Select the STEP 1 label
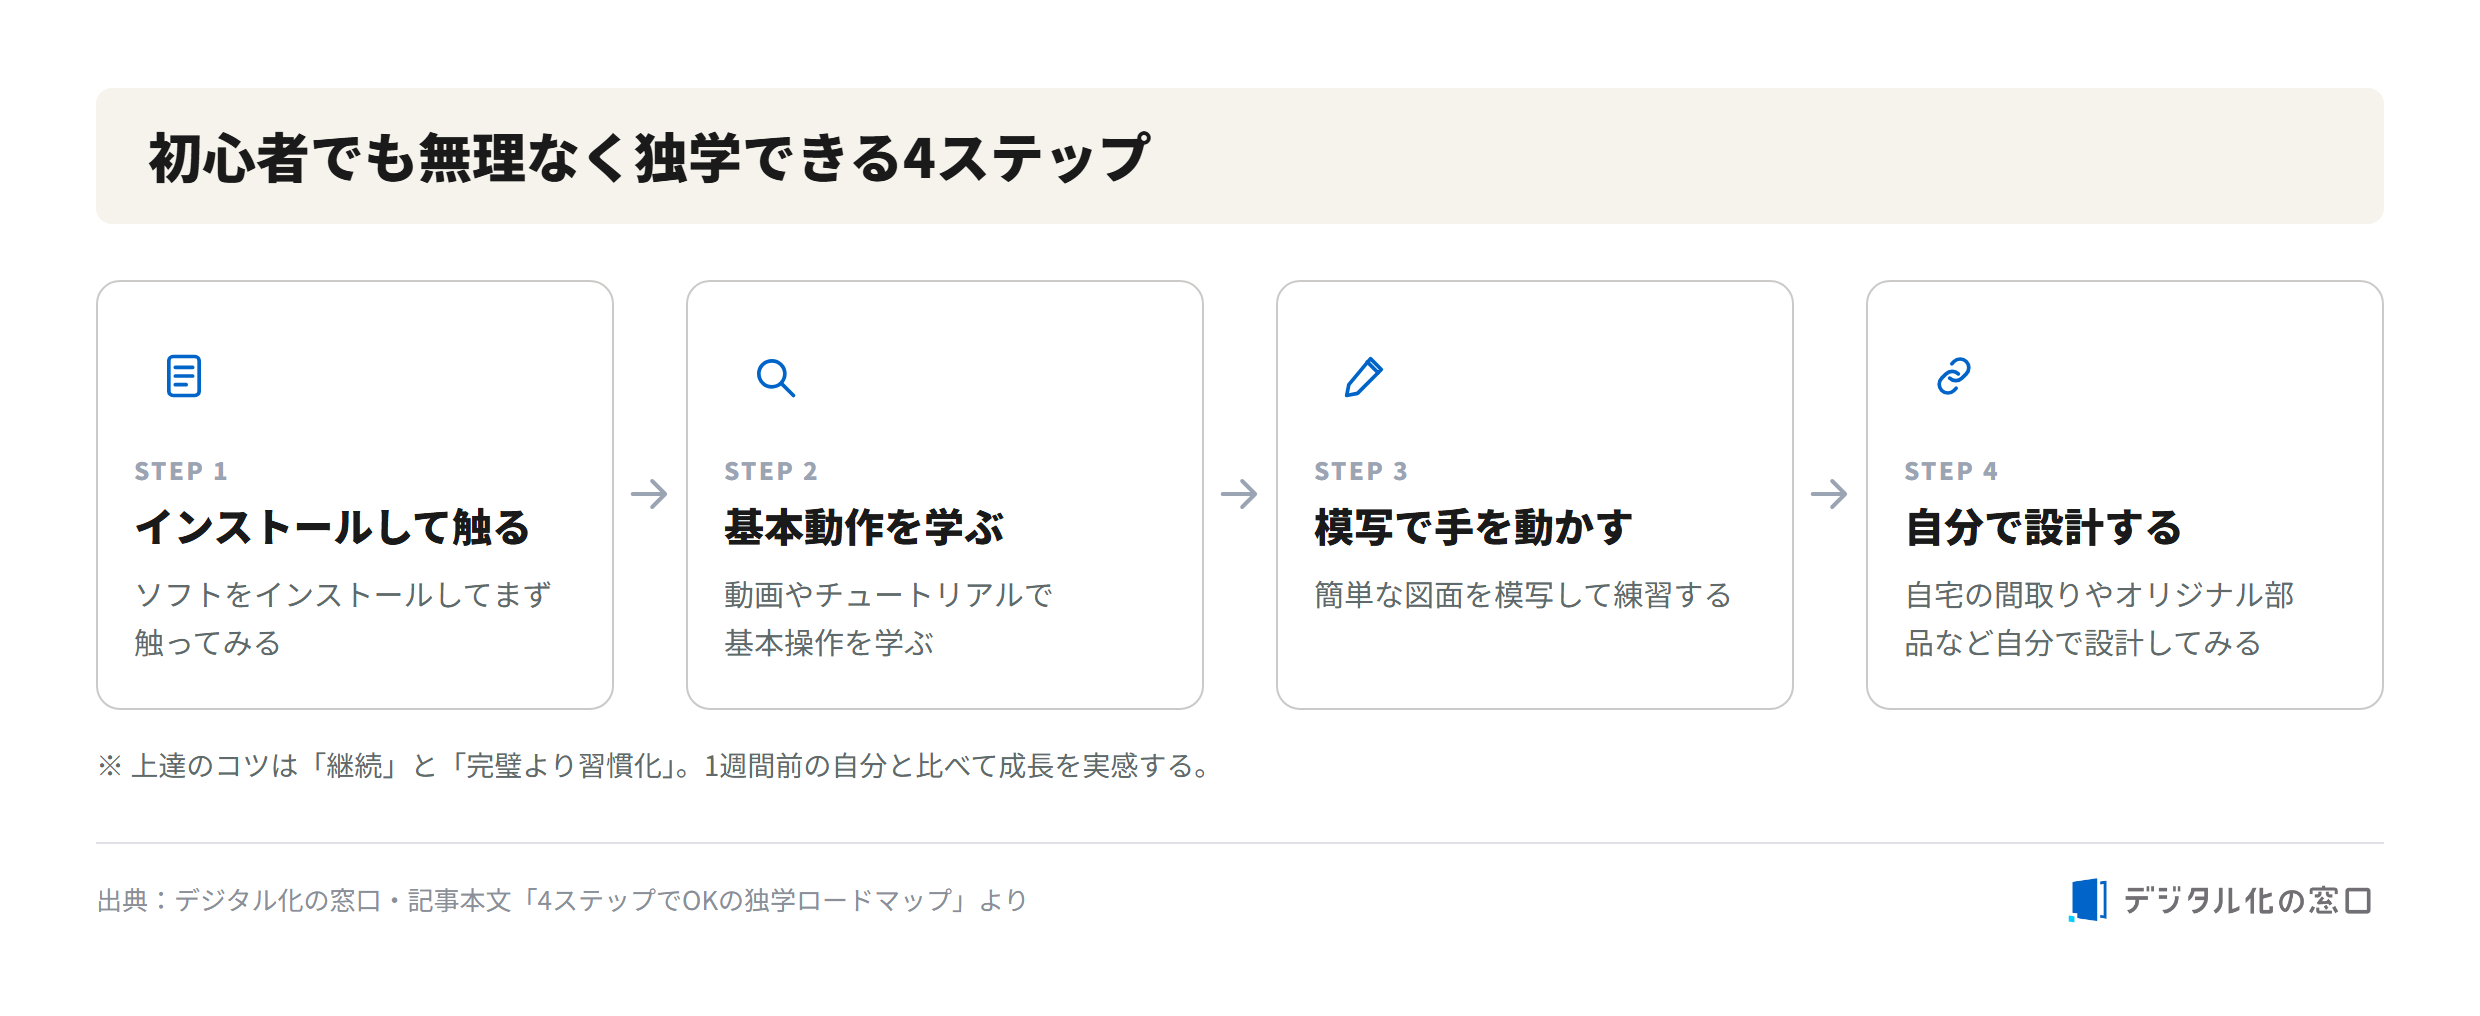Viewport: 2480px width, 1016px height. [181, 471]
